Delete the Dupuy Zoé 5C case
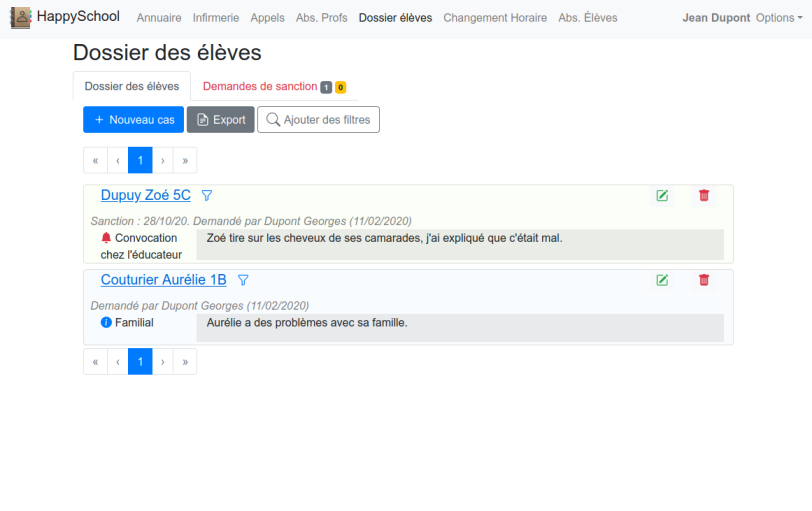This screenshot has width=812, height=511. tap(704, 196)
